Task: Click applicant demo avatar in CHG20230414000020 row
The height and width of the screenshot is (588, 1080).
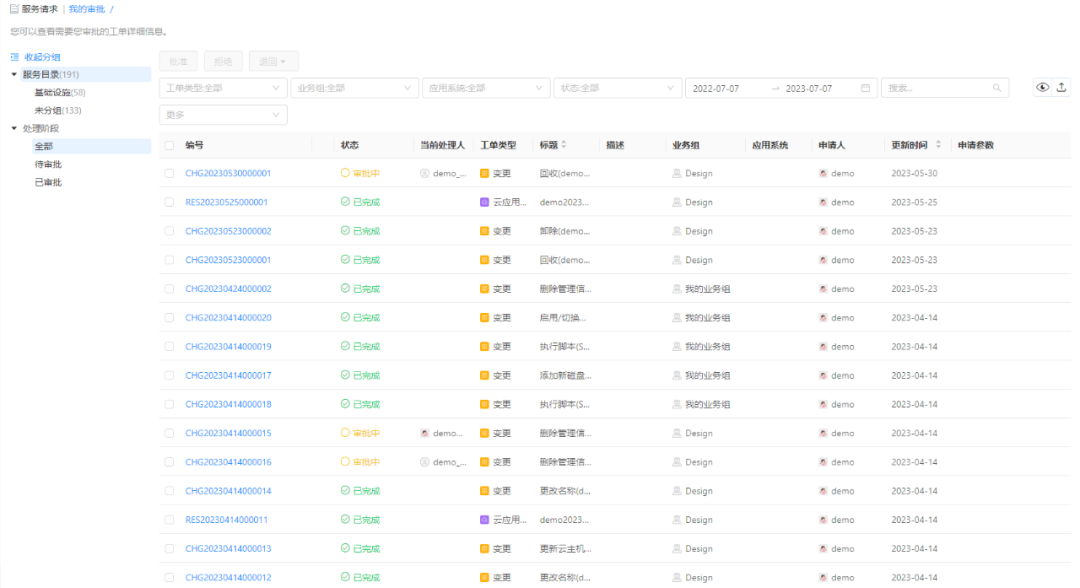Action: click(x=823, y=317)
